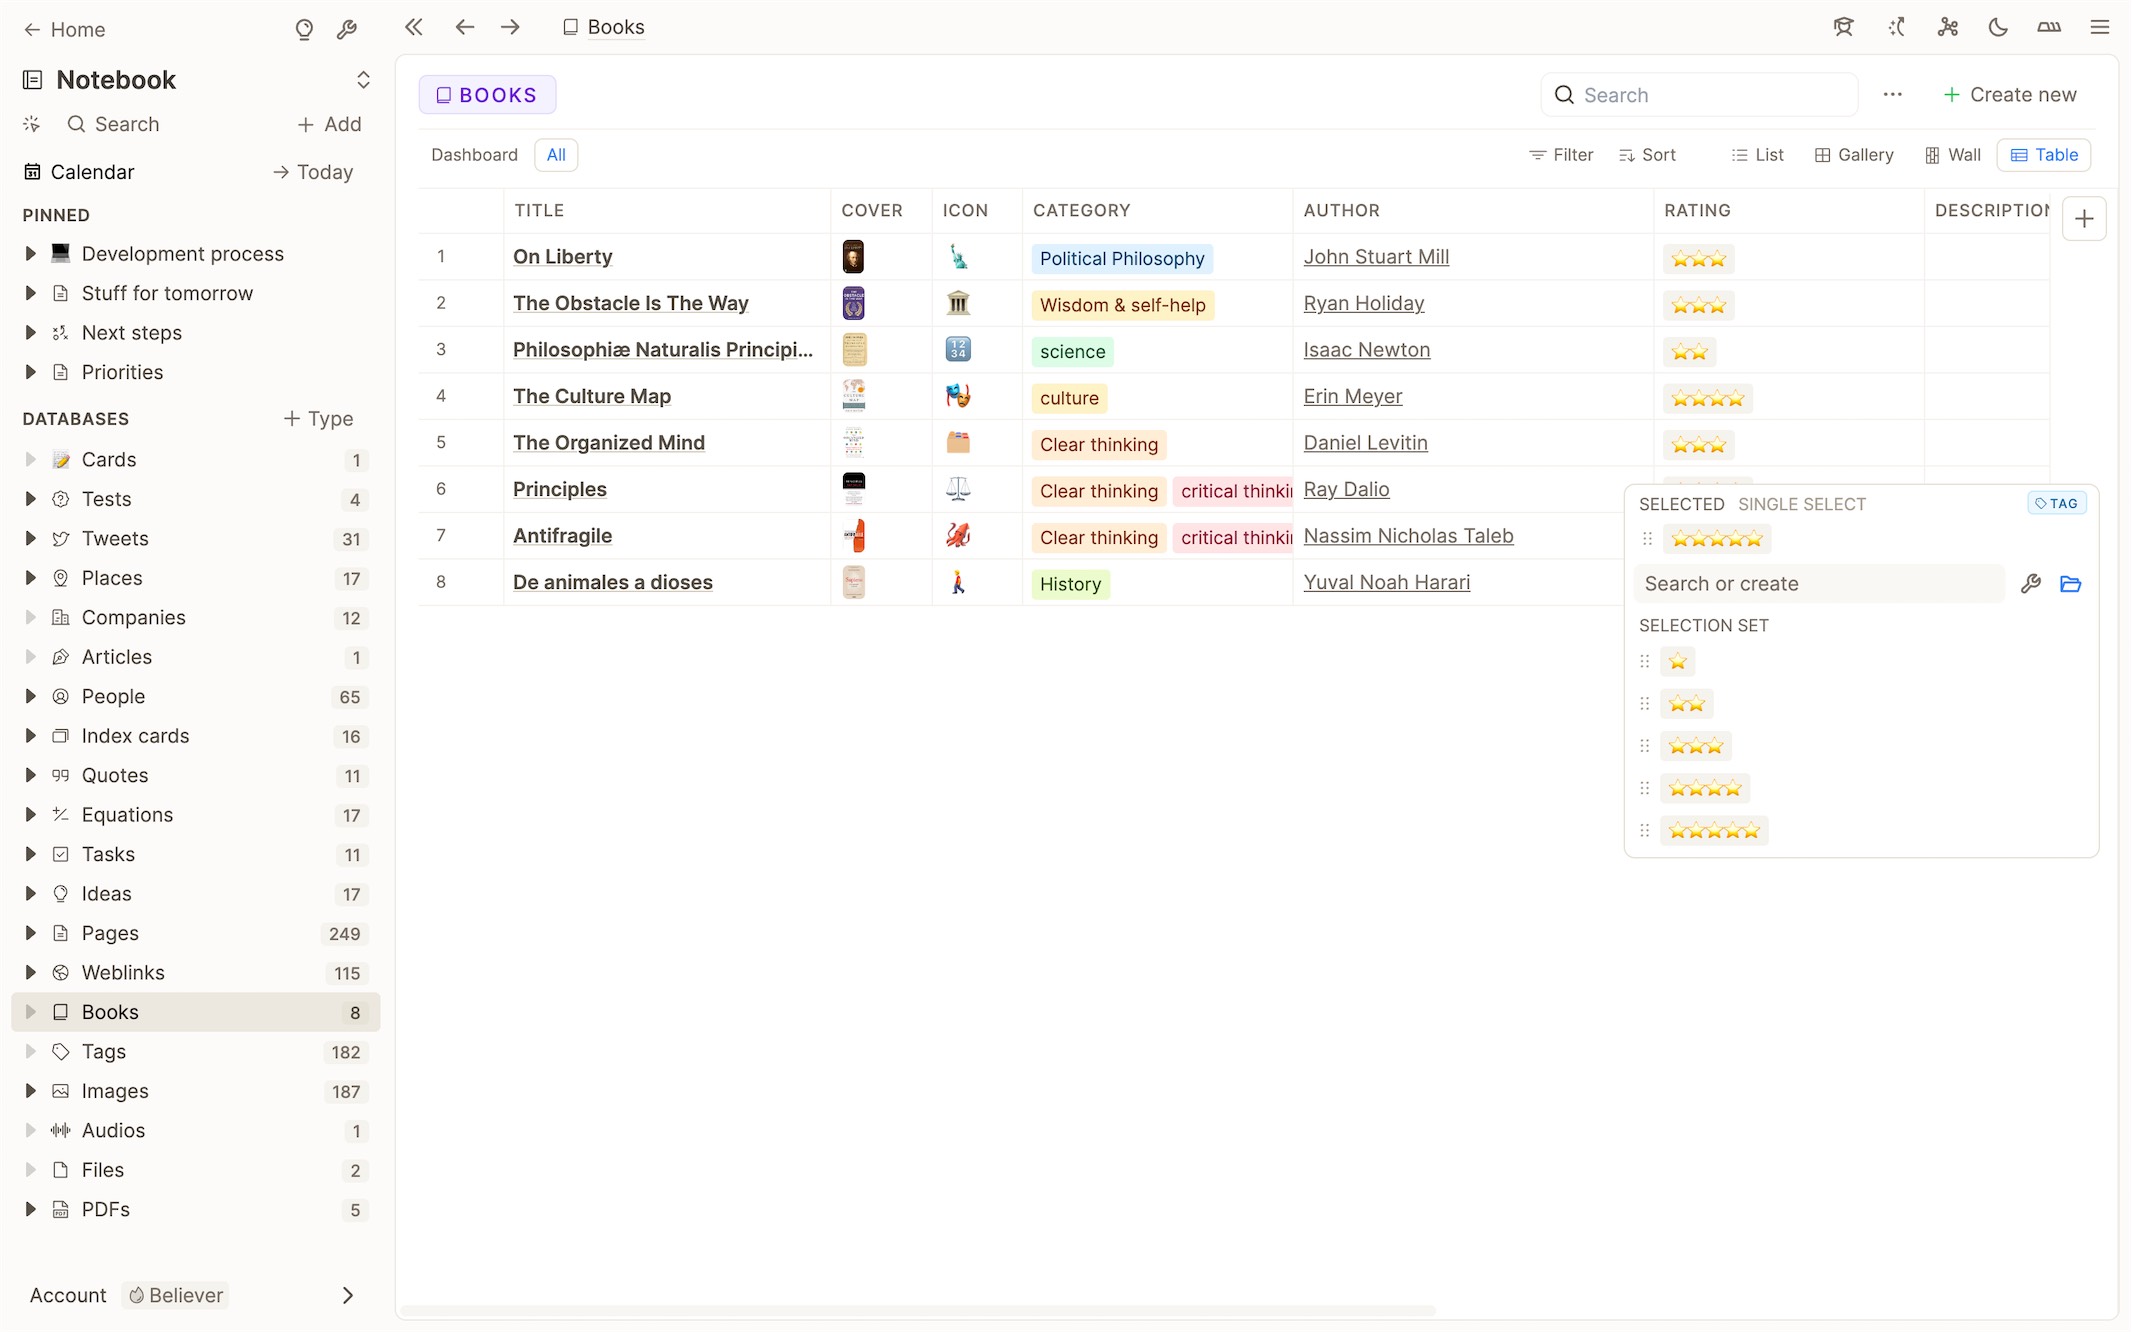2132x1332 pixels.
Task: Expand the Tweets database
Action: click(x=30, y=539)
